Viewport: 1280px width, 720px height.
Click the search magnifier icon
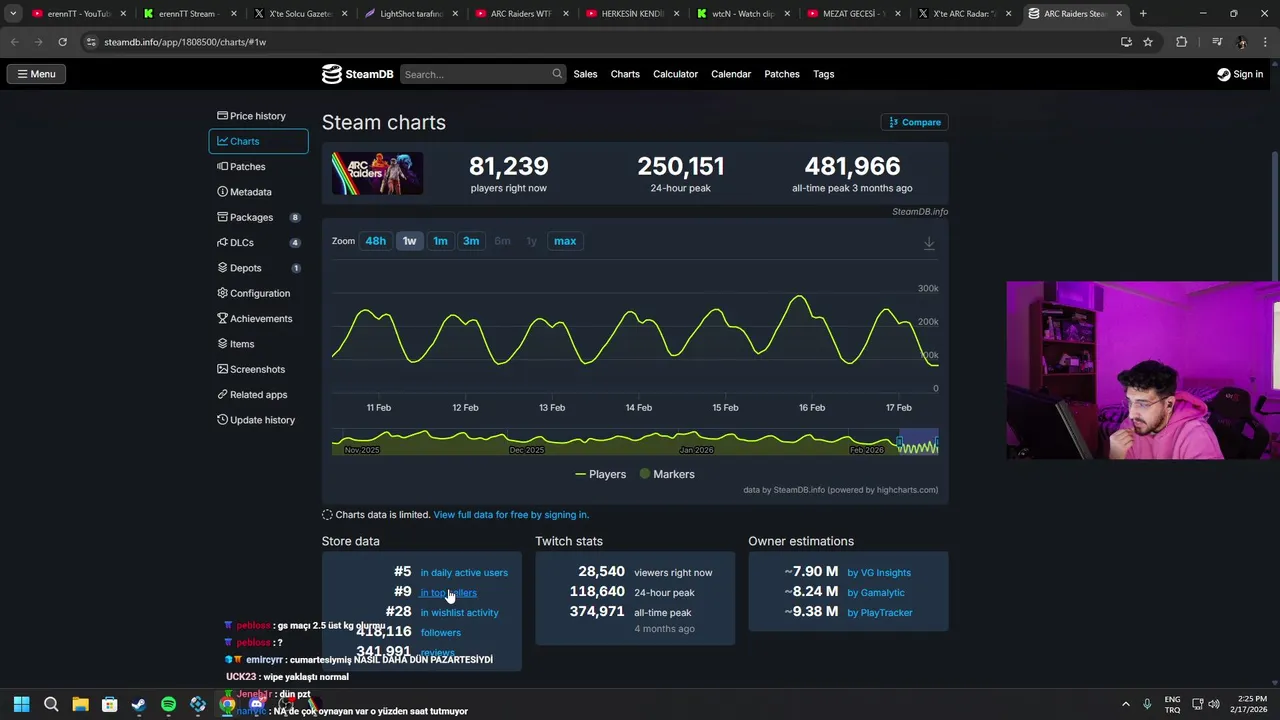(557, 74)
